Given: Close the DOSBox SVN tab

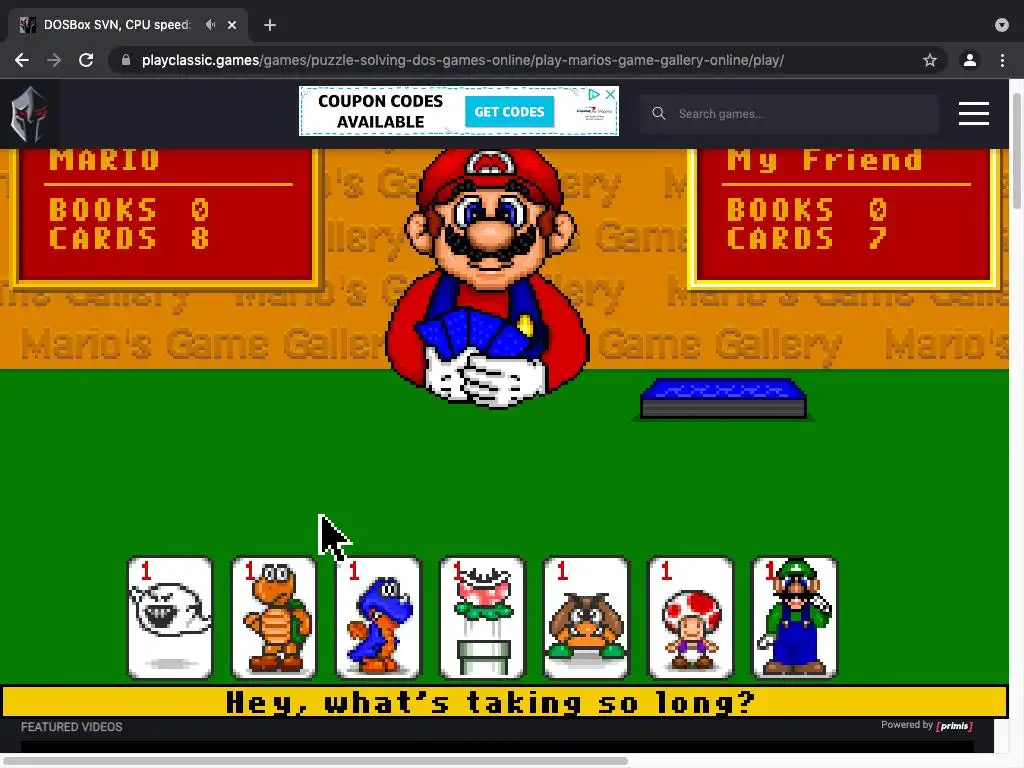Looking at the screenshot, I should click(x=232, y=25).
